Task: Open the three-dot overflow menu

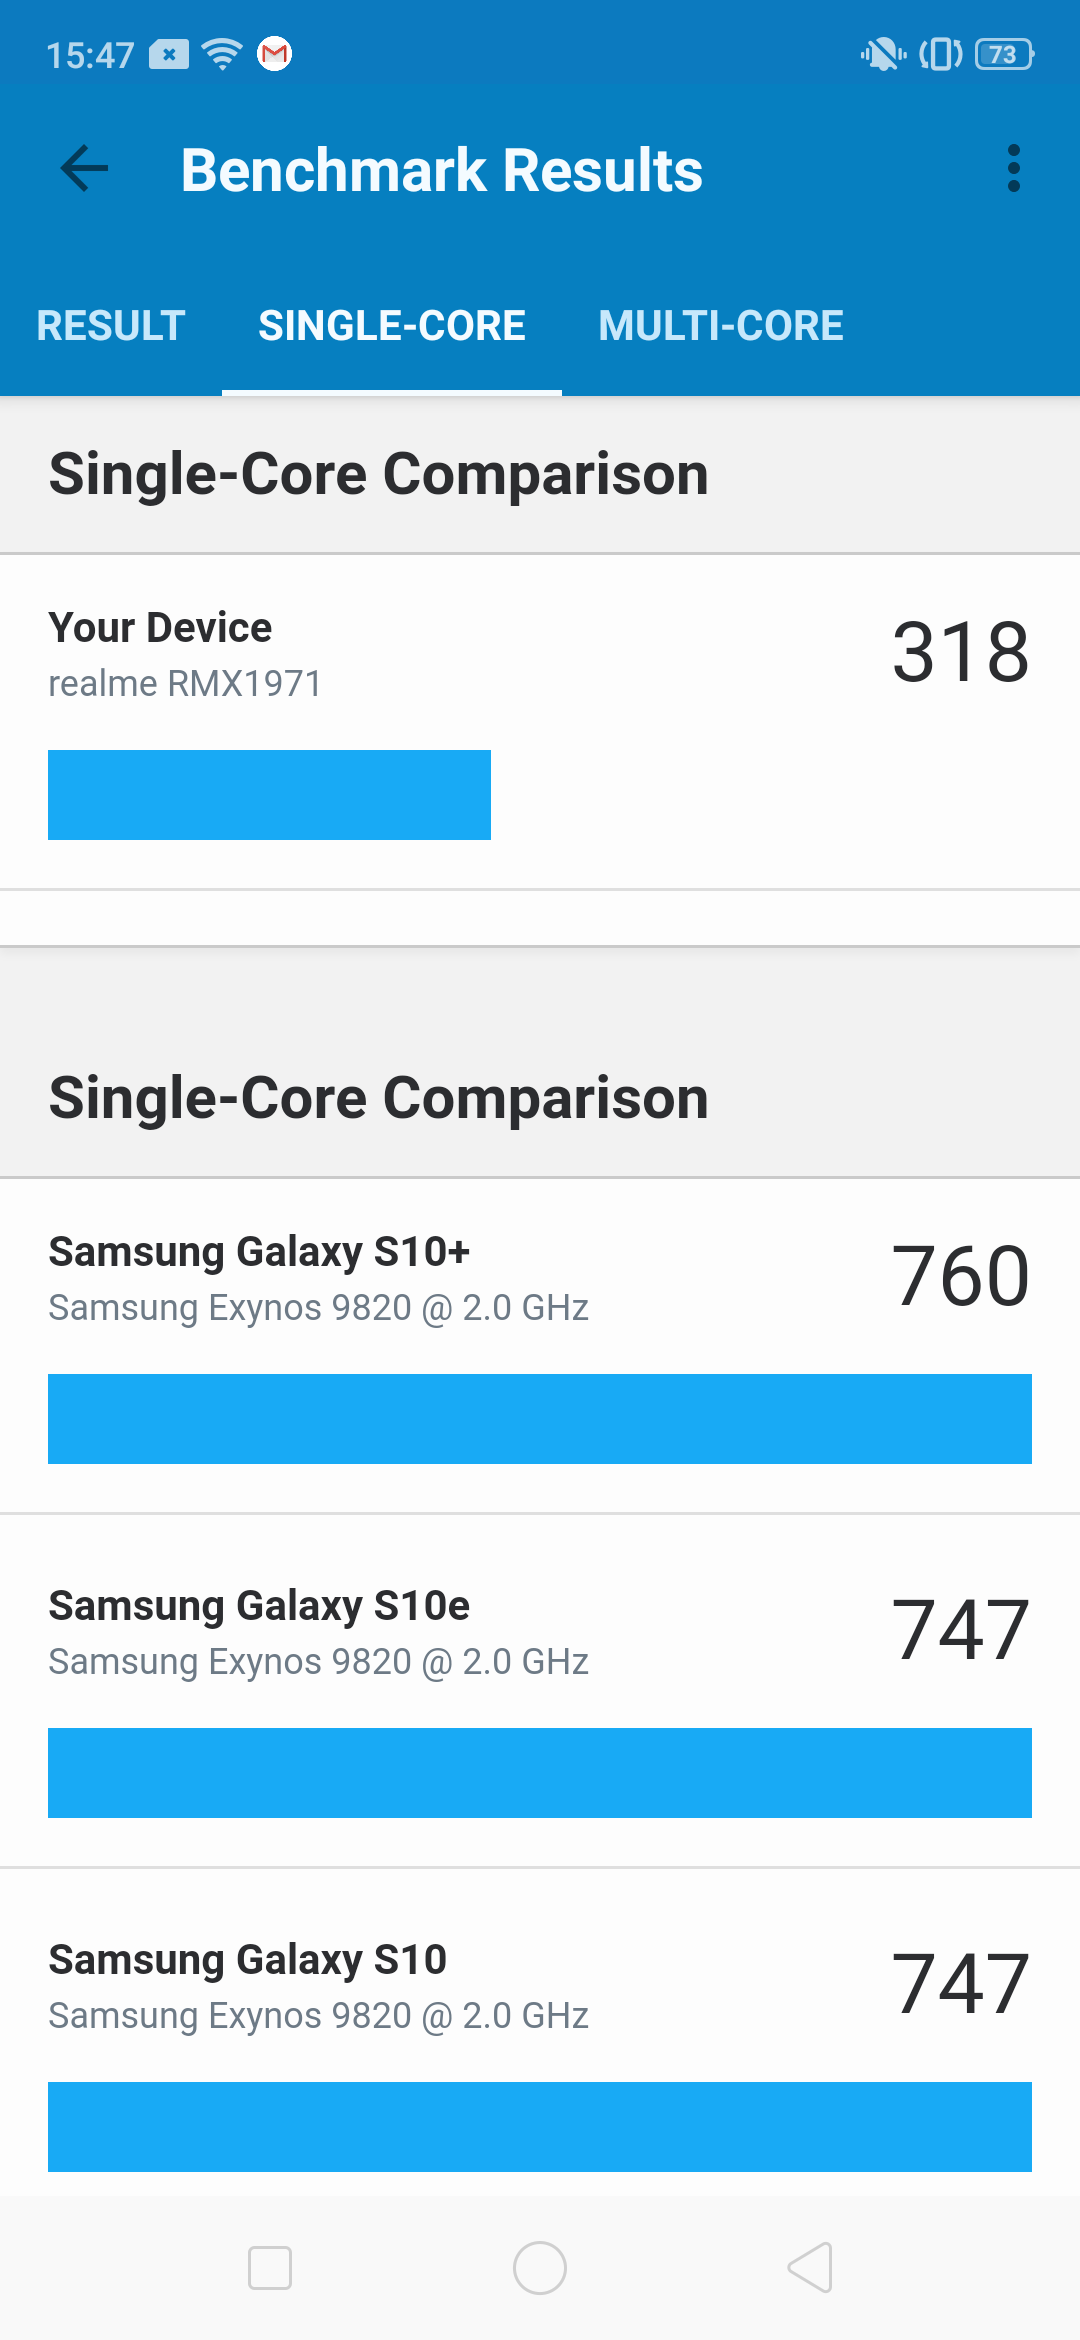Action: pos(1013,168)
